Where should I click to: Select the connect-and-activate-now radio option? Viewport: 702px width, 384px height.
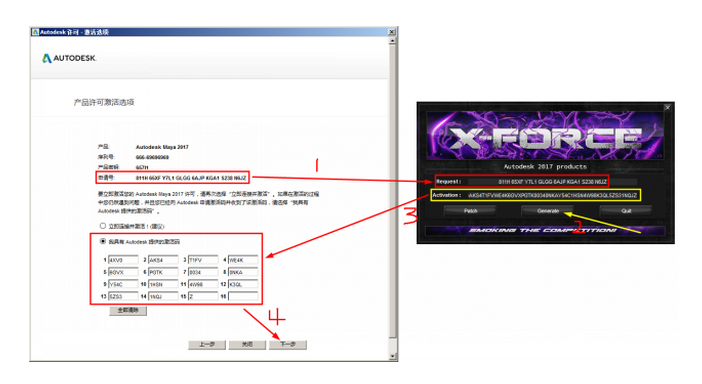[103, 226]
